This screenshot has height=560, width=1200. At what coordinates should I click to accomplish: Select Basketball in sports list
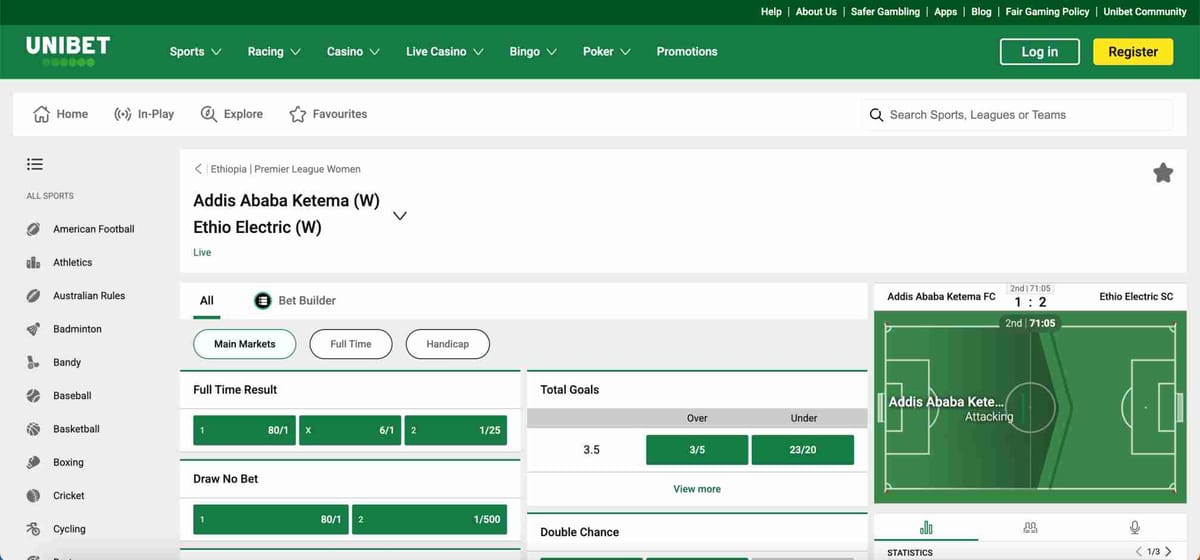point(63,429)
